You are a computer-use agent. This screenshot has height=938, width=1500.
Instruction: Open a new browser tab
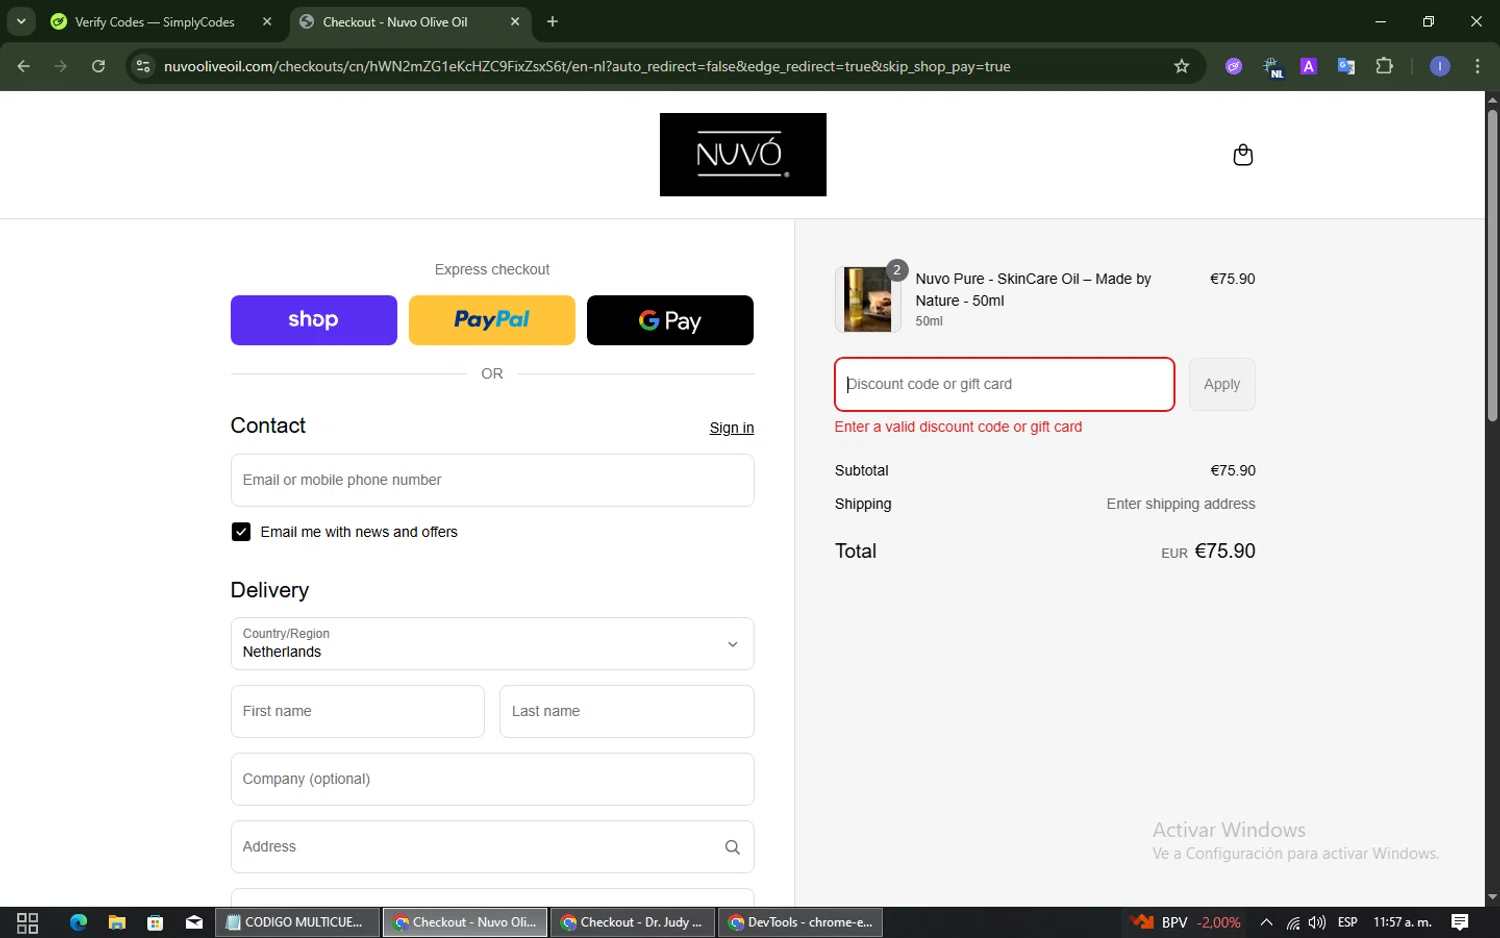(552, 21)
